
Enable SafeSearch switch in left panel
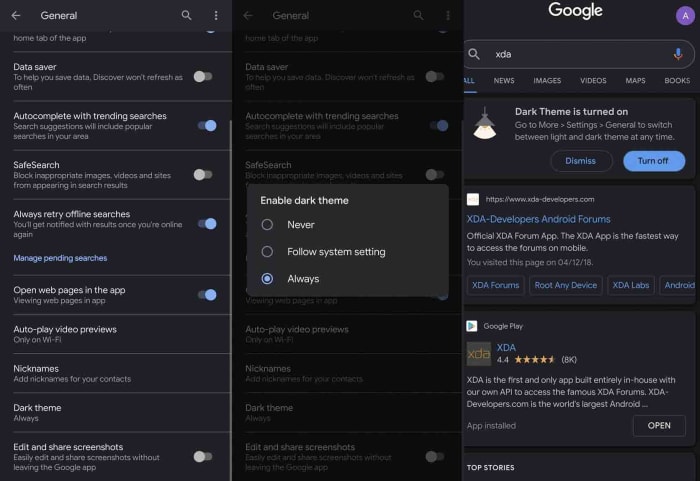click(x=203, y=175)
